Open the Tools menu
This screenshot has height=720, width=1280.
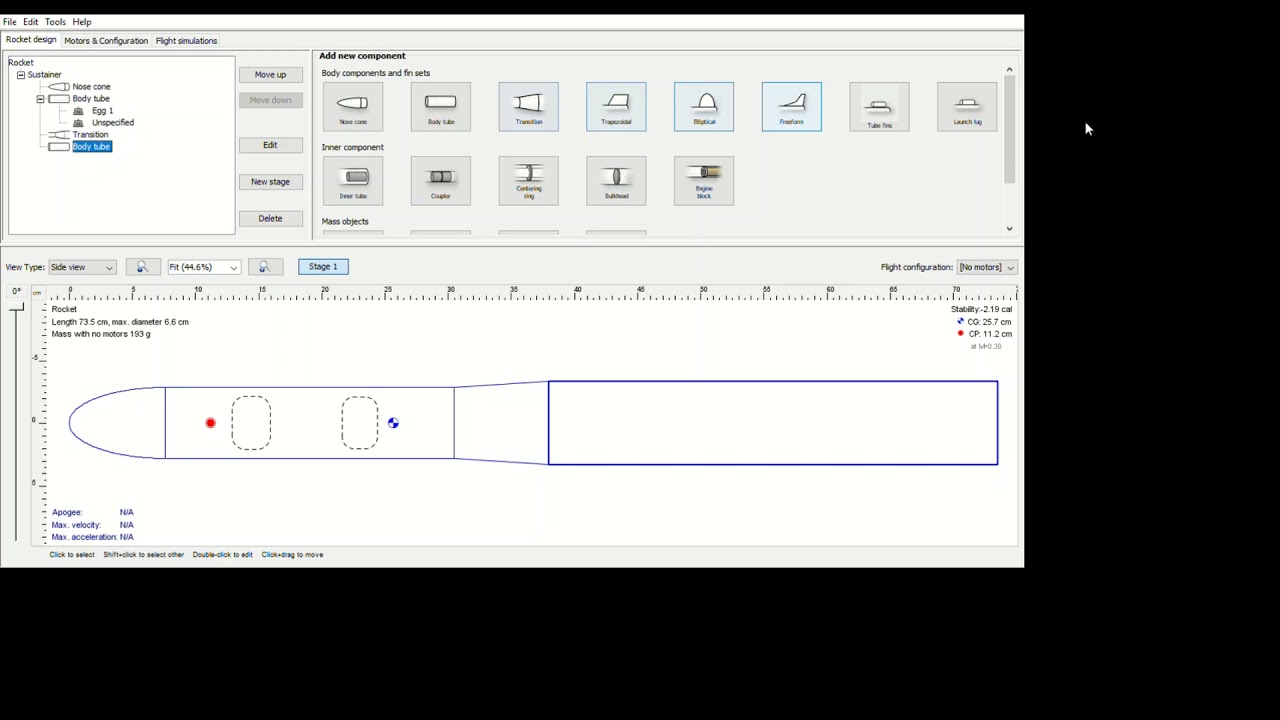55,22
